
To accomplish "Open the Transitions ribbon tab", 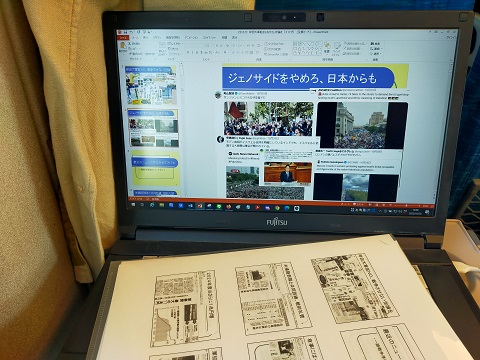I will coord(172,37).
